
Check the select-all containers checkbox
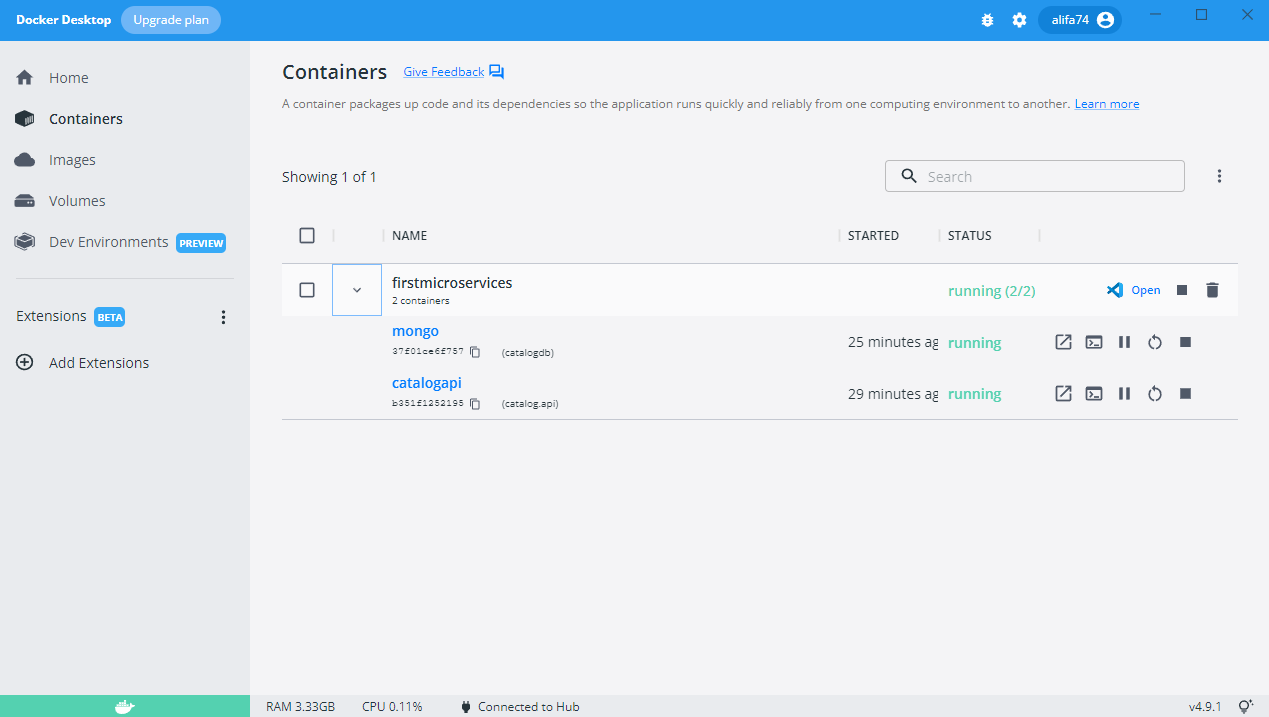point(307,235)
